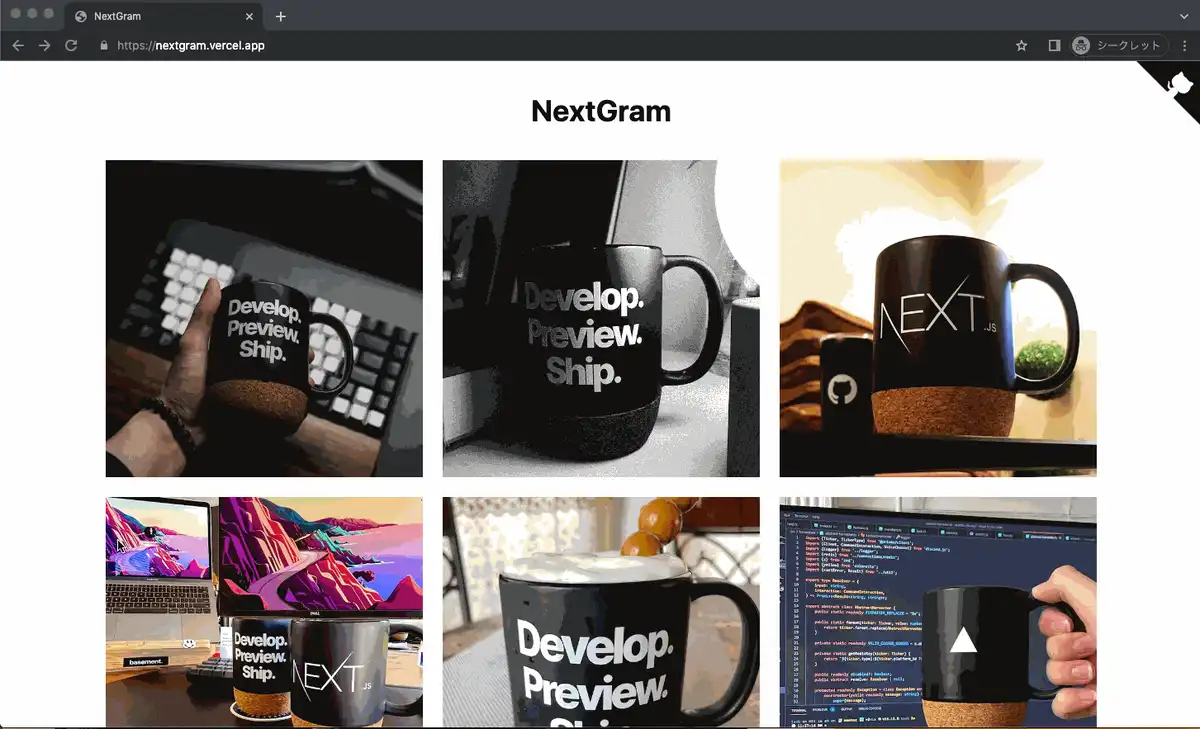Click the NextGram page title
This screenshot has width=1200, height=729.
click(599, 111)
